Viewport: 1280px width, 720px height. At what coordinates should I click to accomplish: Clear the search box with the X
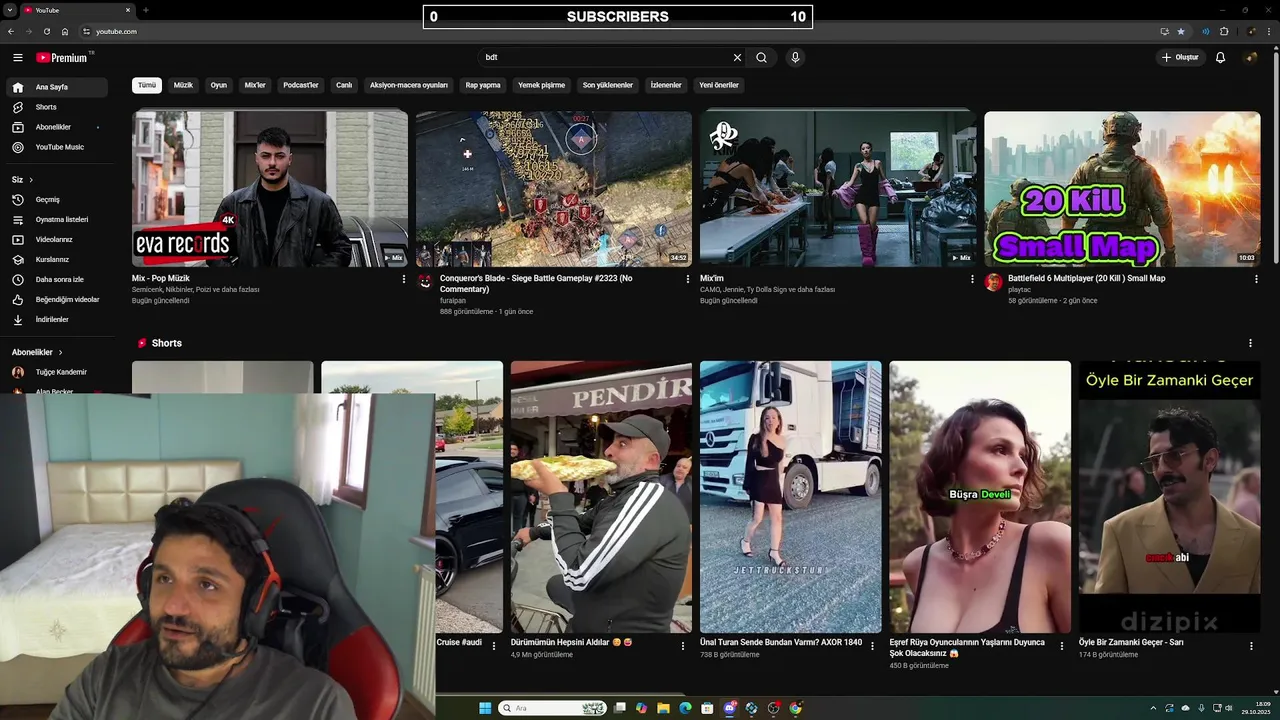coord(737,57)
